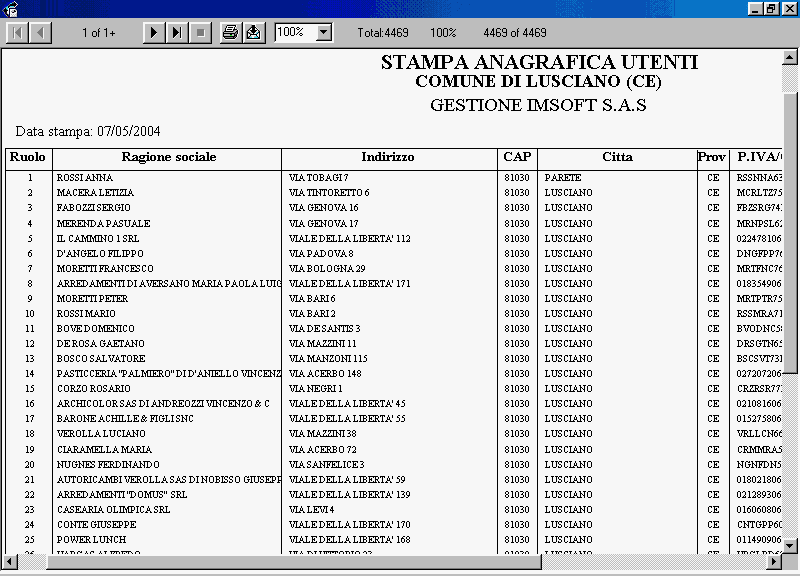Click the address "VIA DE SANTIS 3"
800x576 pixels.
coord(324,329)
